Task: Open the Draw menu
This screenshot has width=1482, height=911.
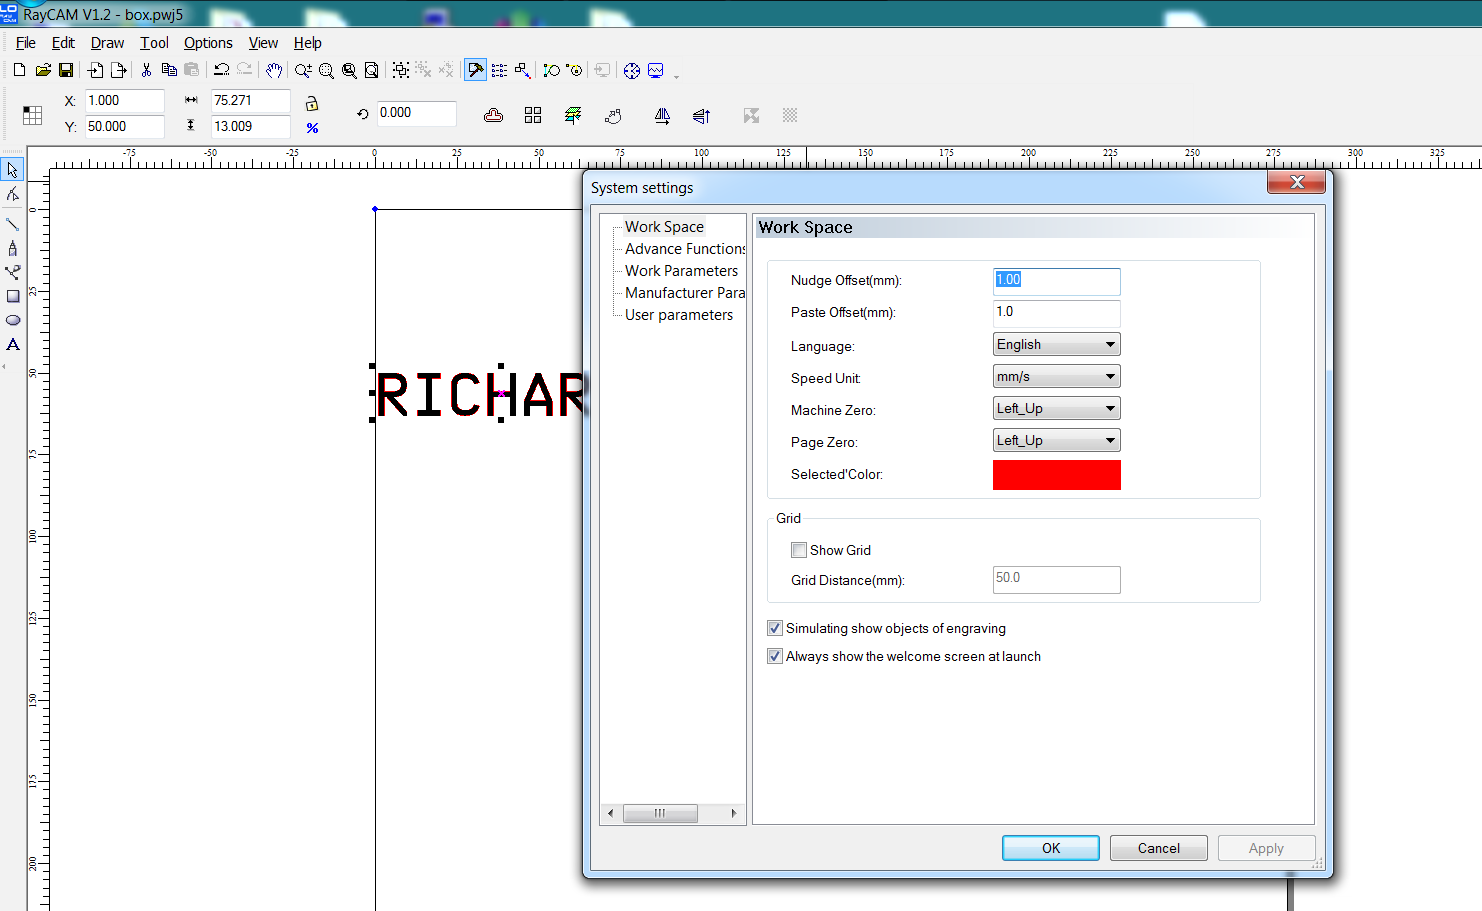Action: coord(107,43)
